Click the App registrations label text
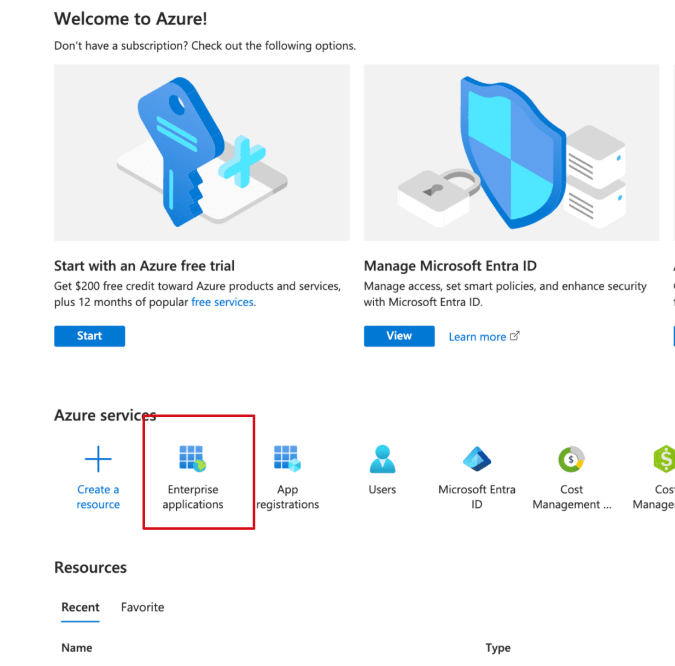 coord(287,497)
